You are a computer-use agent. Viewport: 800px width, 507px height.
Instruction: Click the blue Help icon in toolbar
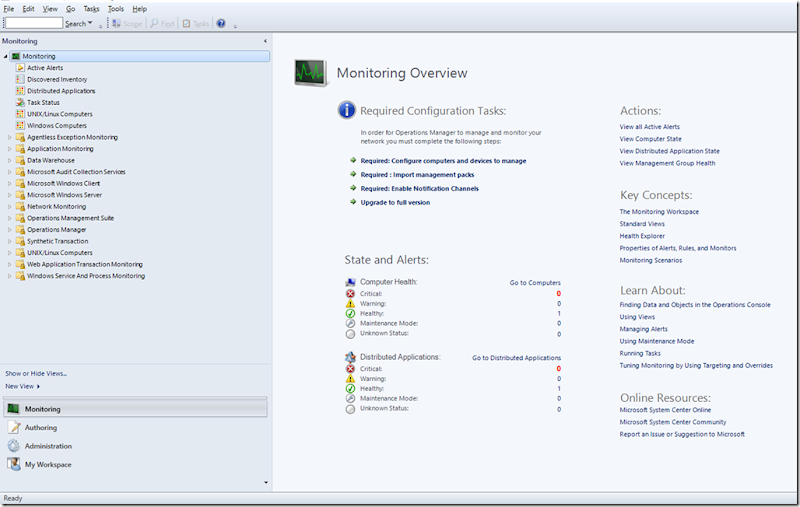[221, 23]
